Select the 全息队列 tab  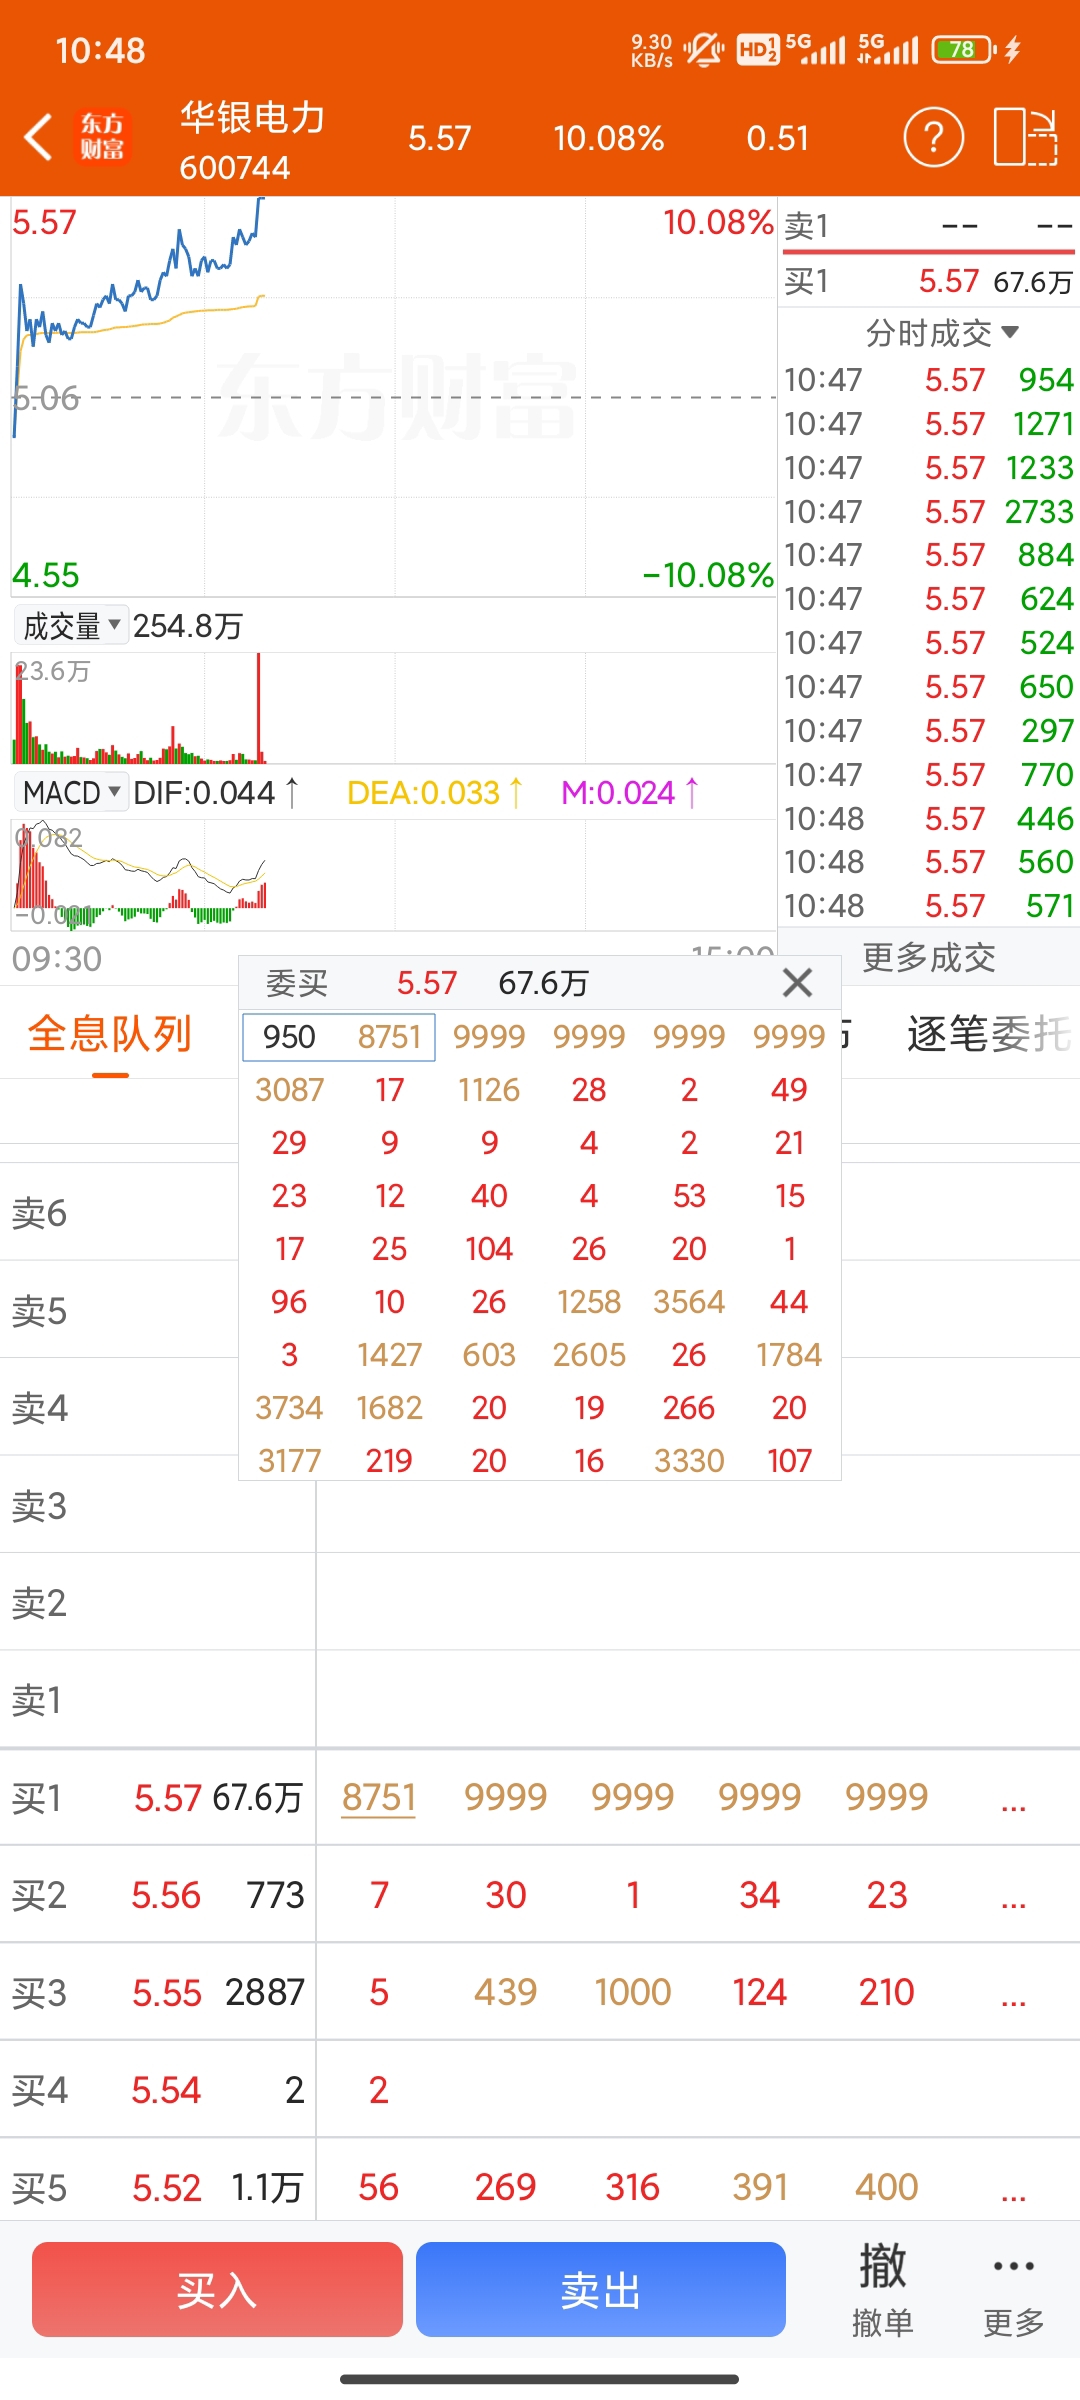(x=110, y=1034)
